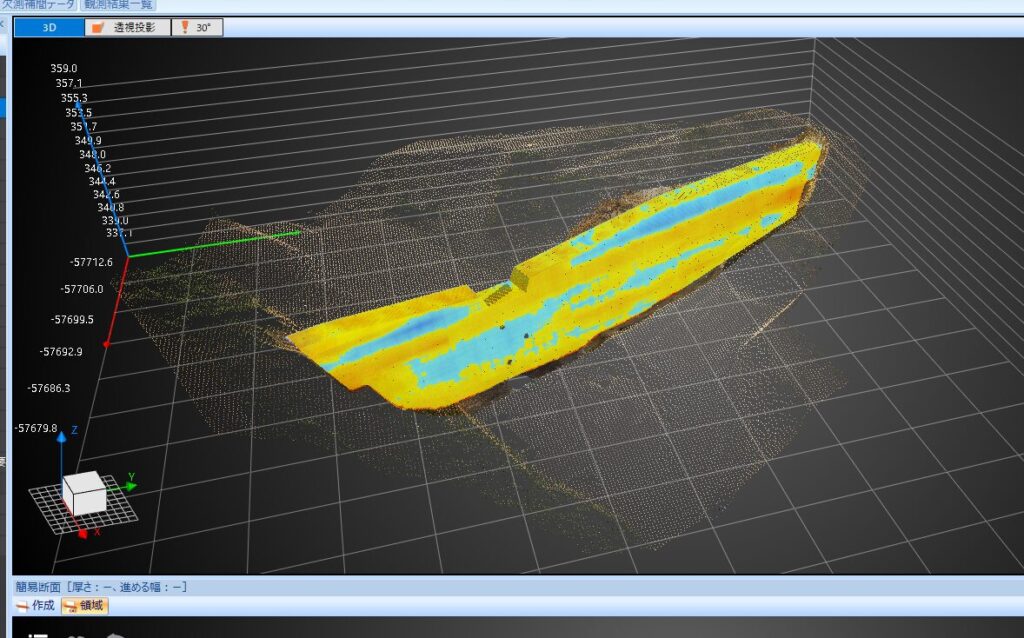Image resolution: width=1024 pixels, height=638 pixels.
Task: Select the 30° angle setting button
Action: point(197,27)
